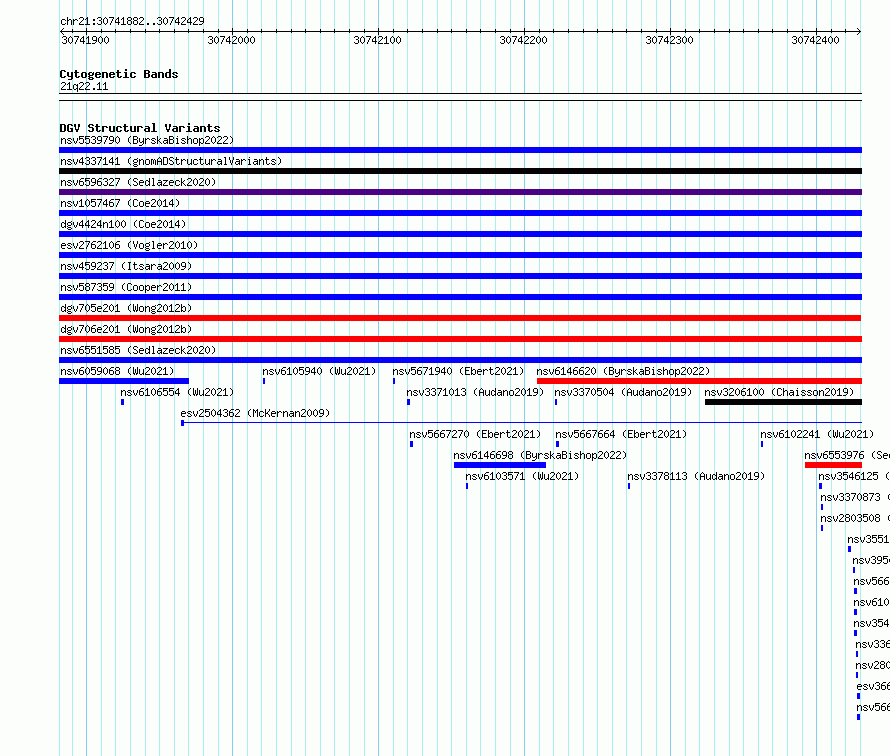890x756 pixels.
Task: Click the 30742200 ruler position label
Action: [523, 40]
